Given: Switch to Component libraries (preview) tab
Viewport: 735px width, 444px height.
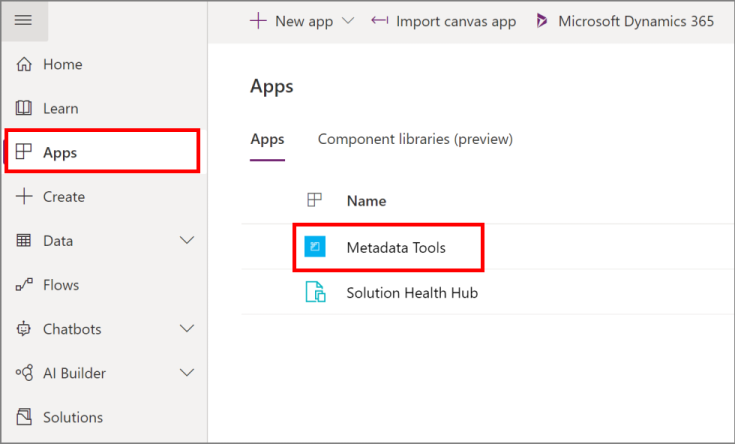Looking at the screenshot, I should 415,139.
